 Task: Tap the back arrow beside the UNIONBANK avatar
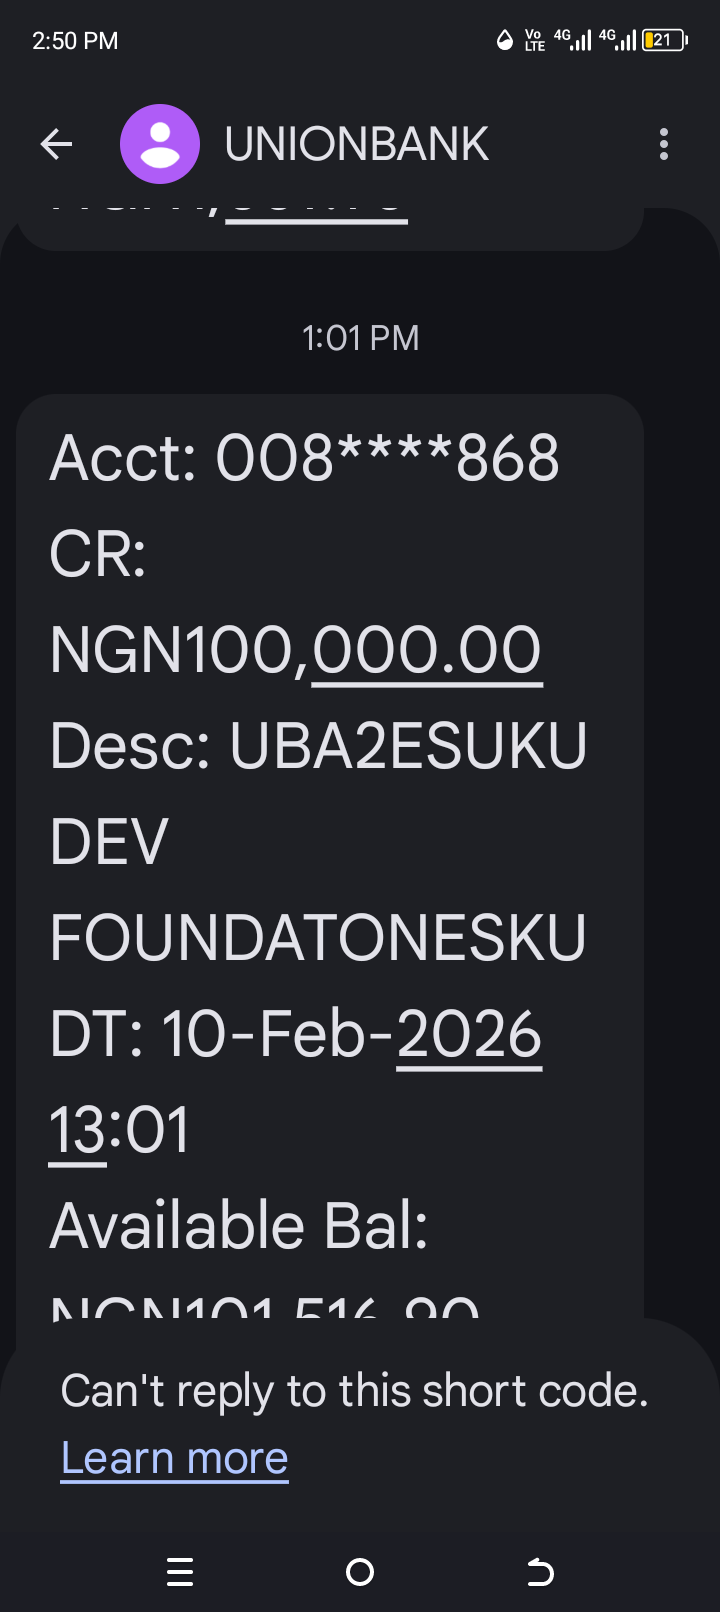(56, 145)
